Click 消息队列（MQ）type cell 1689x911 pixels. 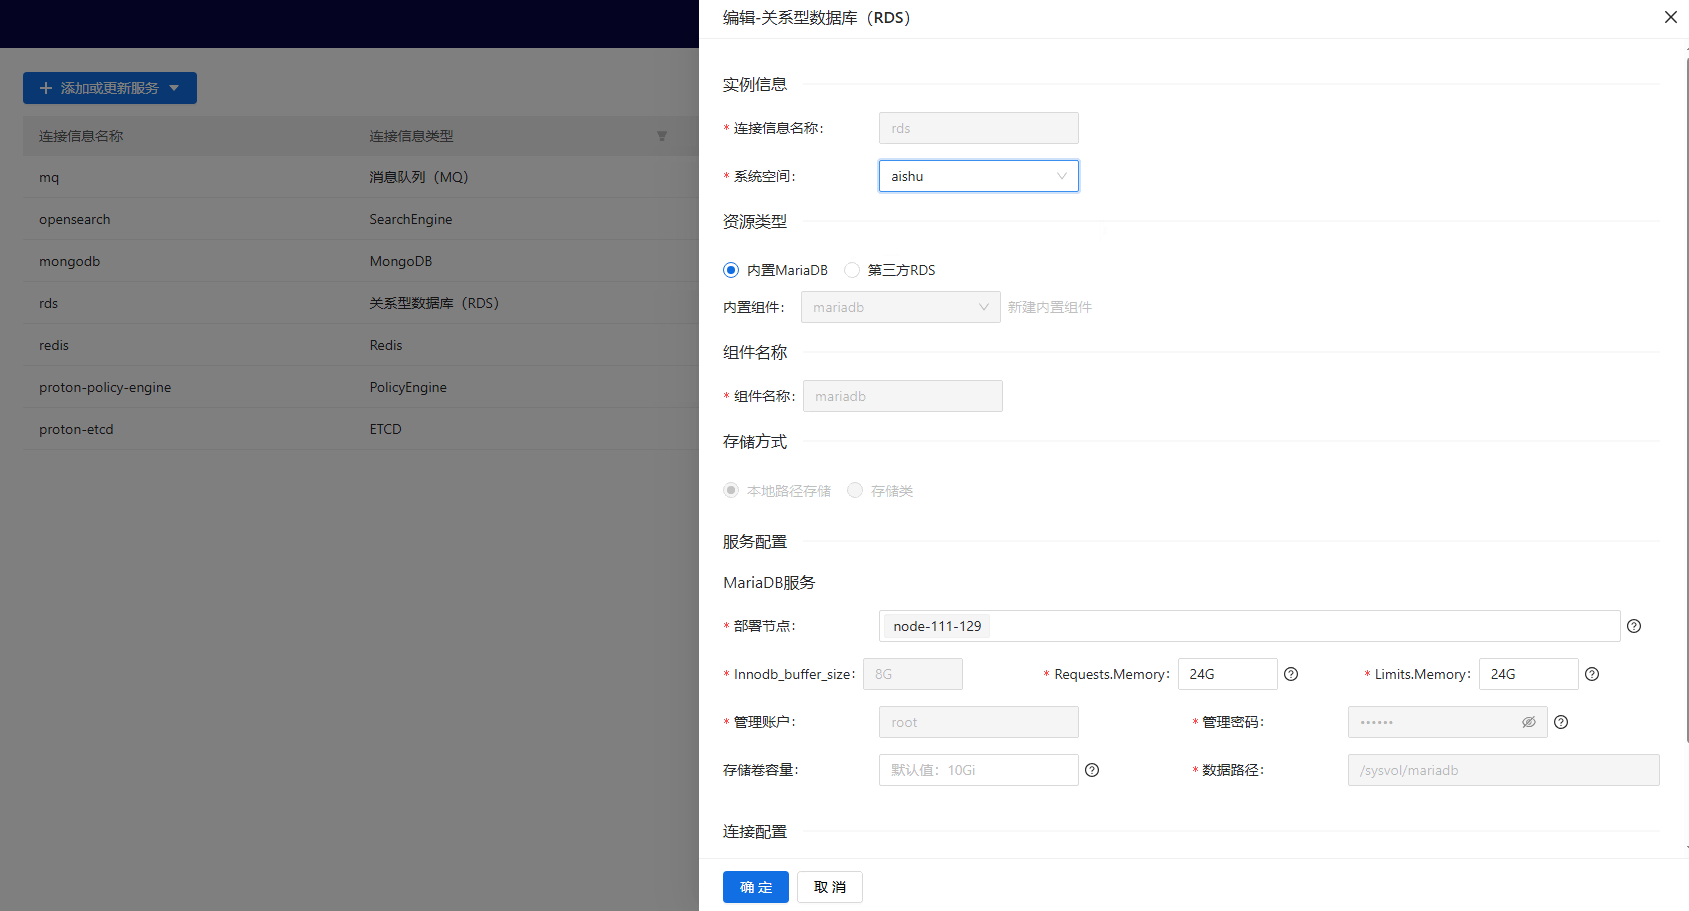[419, 177]
